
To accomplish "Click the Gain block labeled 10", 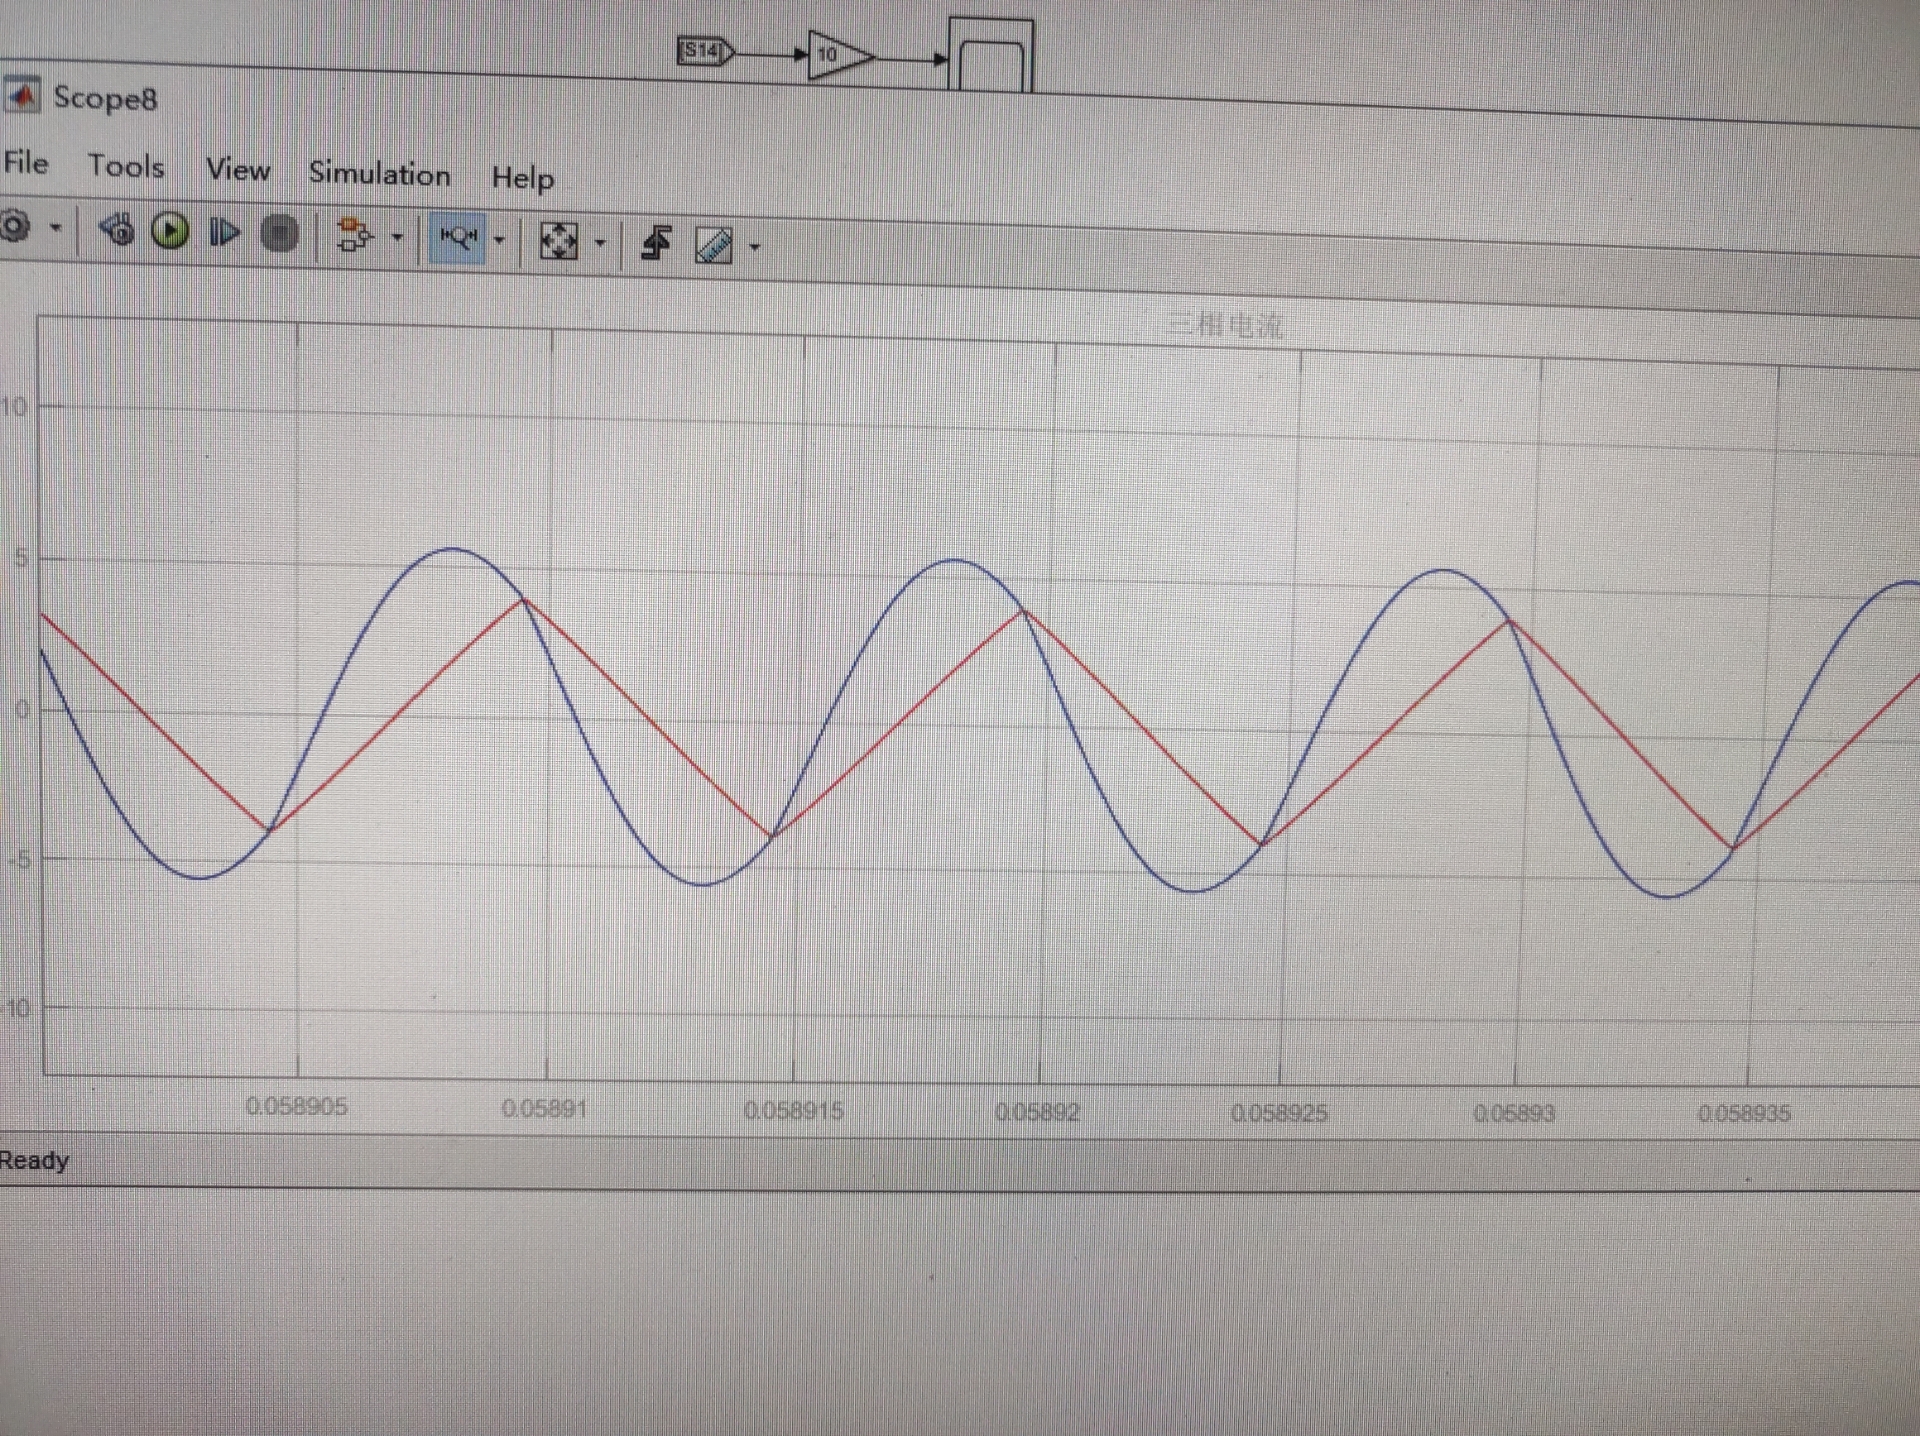I will pos(836,55).
